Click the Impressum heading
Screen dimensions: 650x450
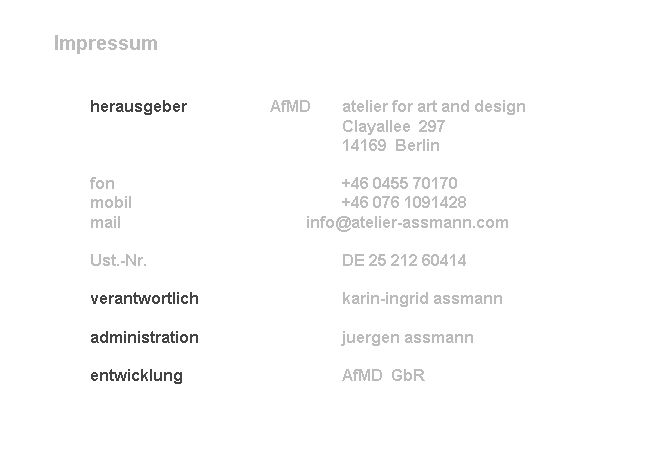point(106,44)
